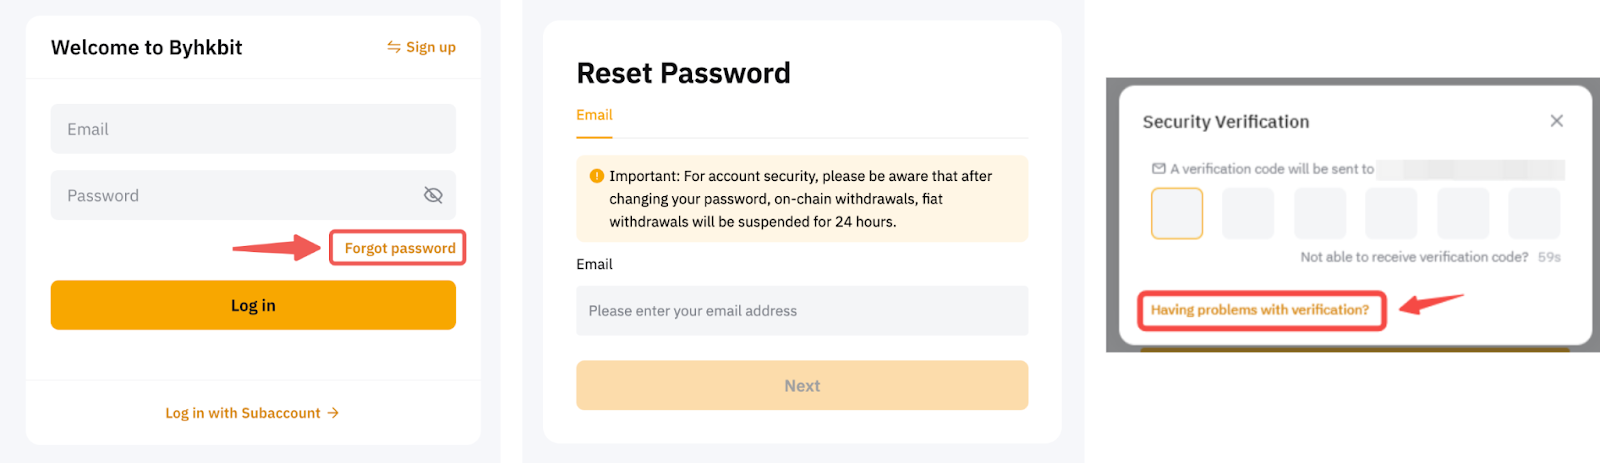Click the second verification code box
1600x463 pixels.
[1248, 214]
